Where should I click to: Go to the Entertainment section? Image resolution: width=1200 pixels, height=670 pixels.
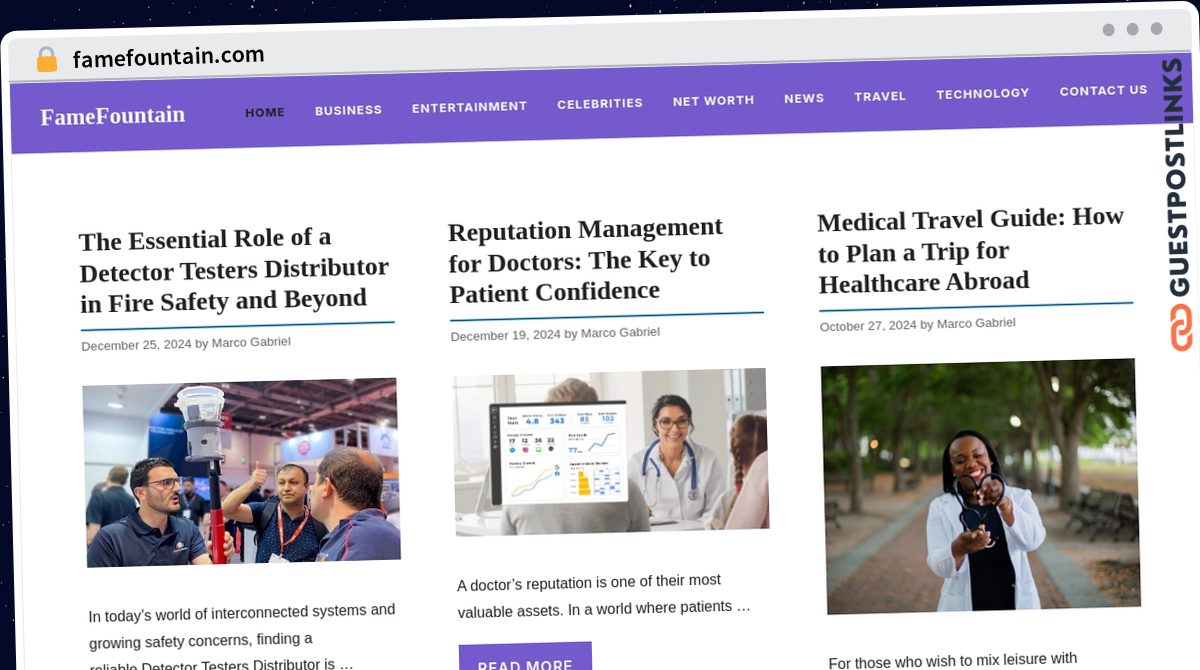point(469,106)
